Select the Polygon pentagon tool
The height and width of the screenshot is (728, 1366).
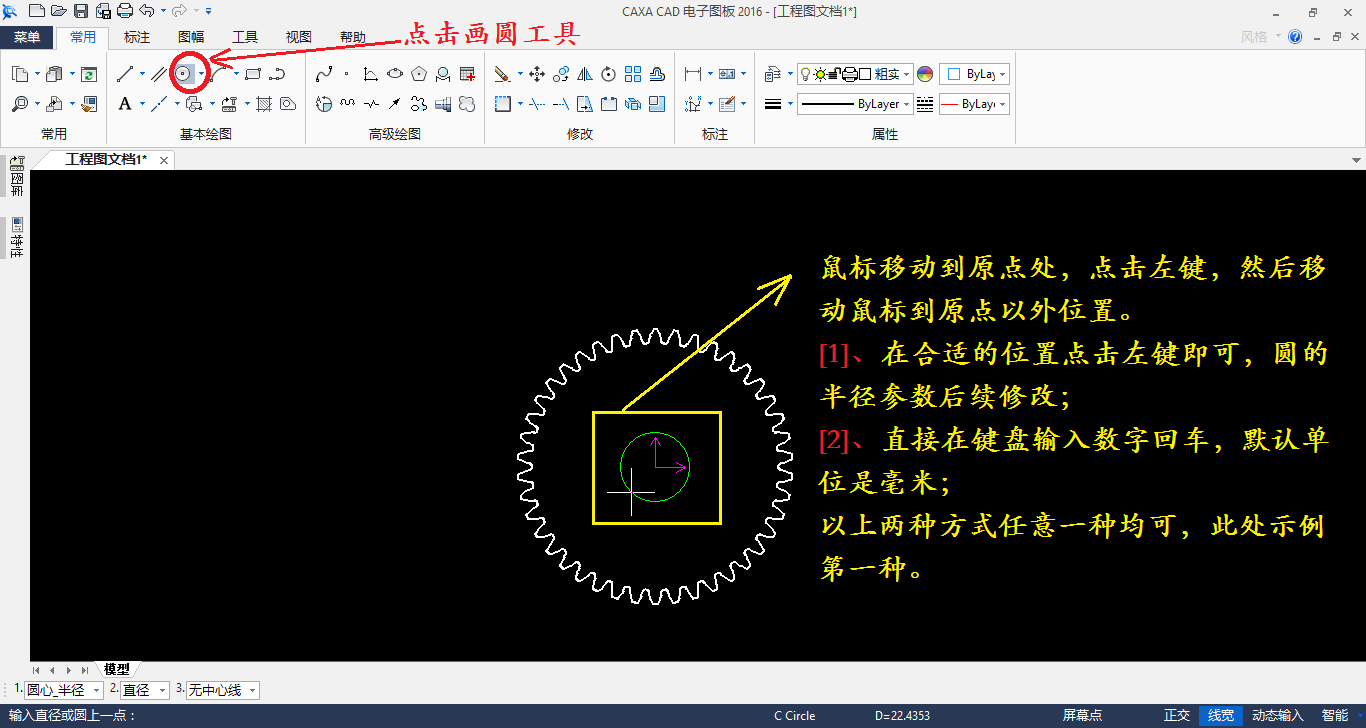419,74
